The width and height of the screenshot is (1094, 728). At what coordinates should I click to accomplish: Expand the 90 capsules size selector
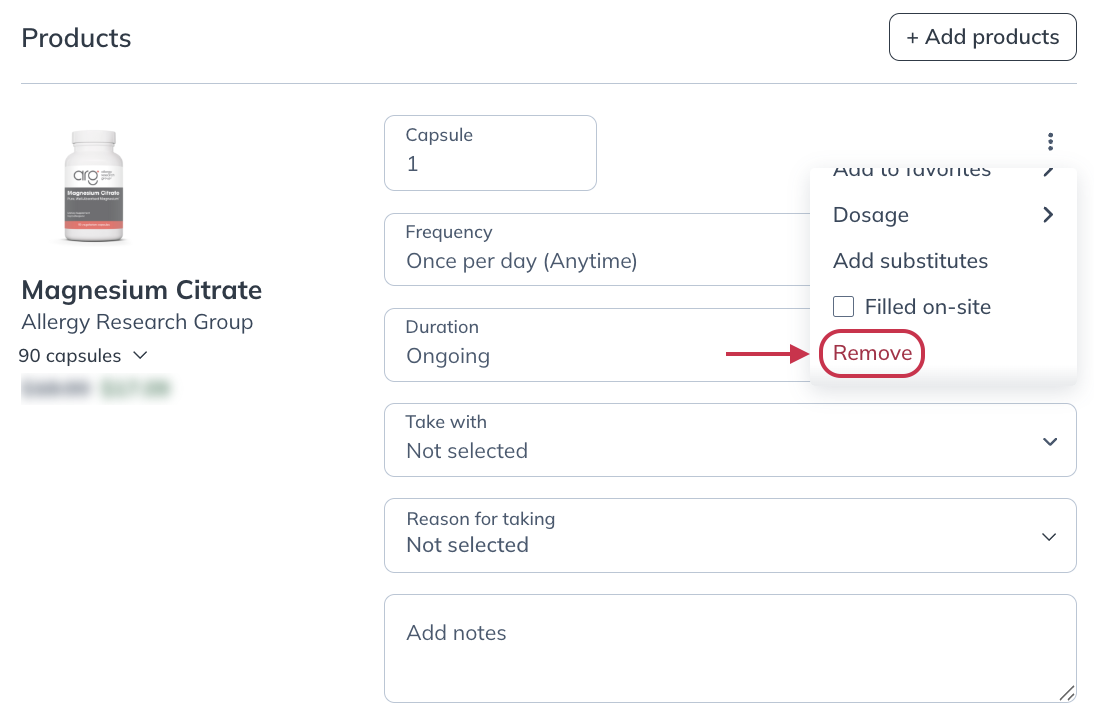tap(139, 355)
